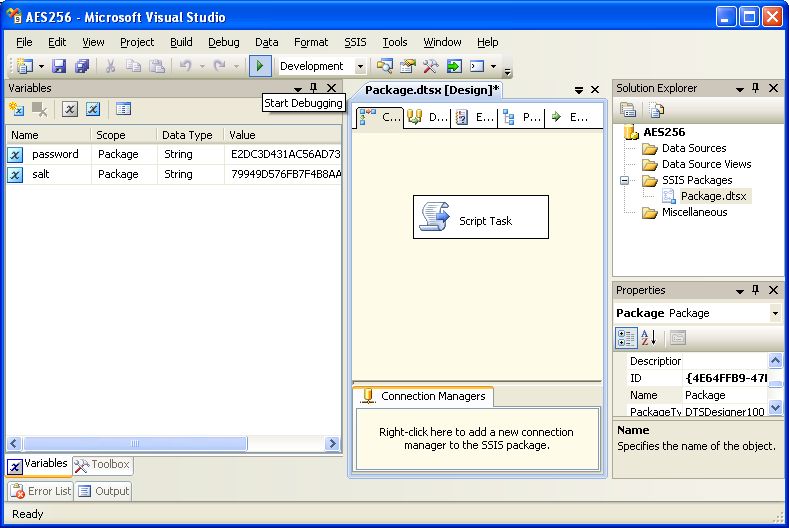This screenshot has height=528, width=789.
Task: Collapse the SSIS Packages tree node
Action: click(624, 180)
